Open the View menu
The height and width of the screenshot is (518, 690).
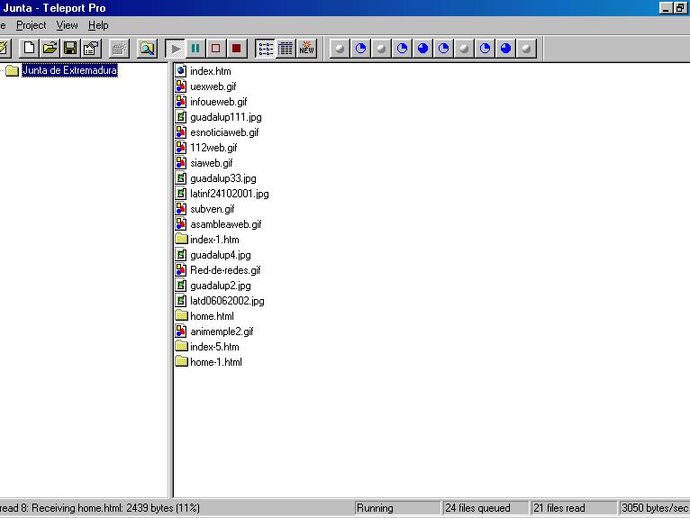[67, 26]
